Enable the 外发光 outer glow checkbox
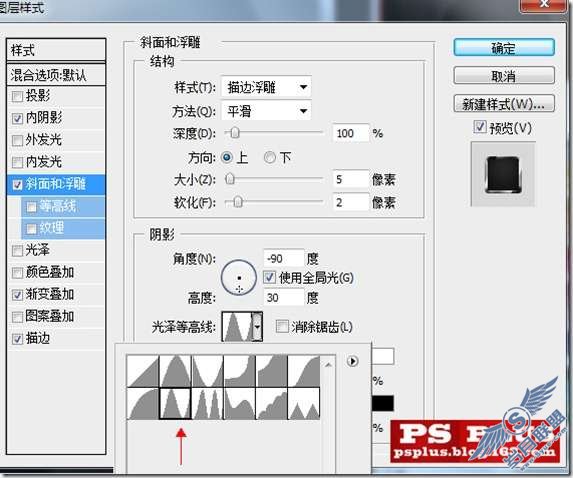Viewport: 573px width, 478px height. click(x=17, y=140)
